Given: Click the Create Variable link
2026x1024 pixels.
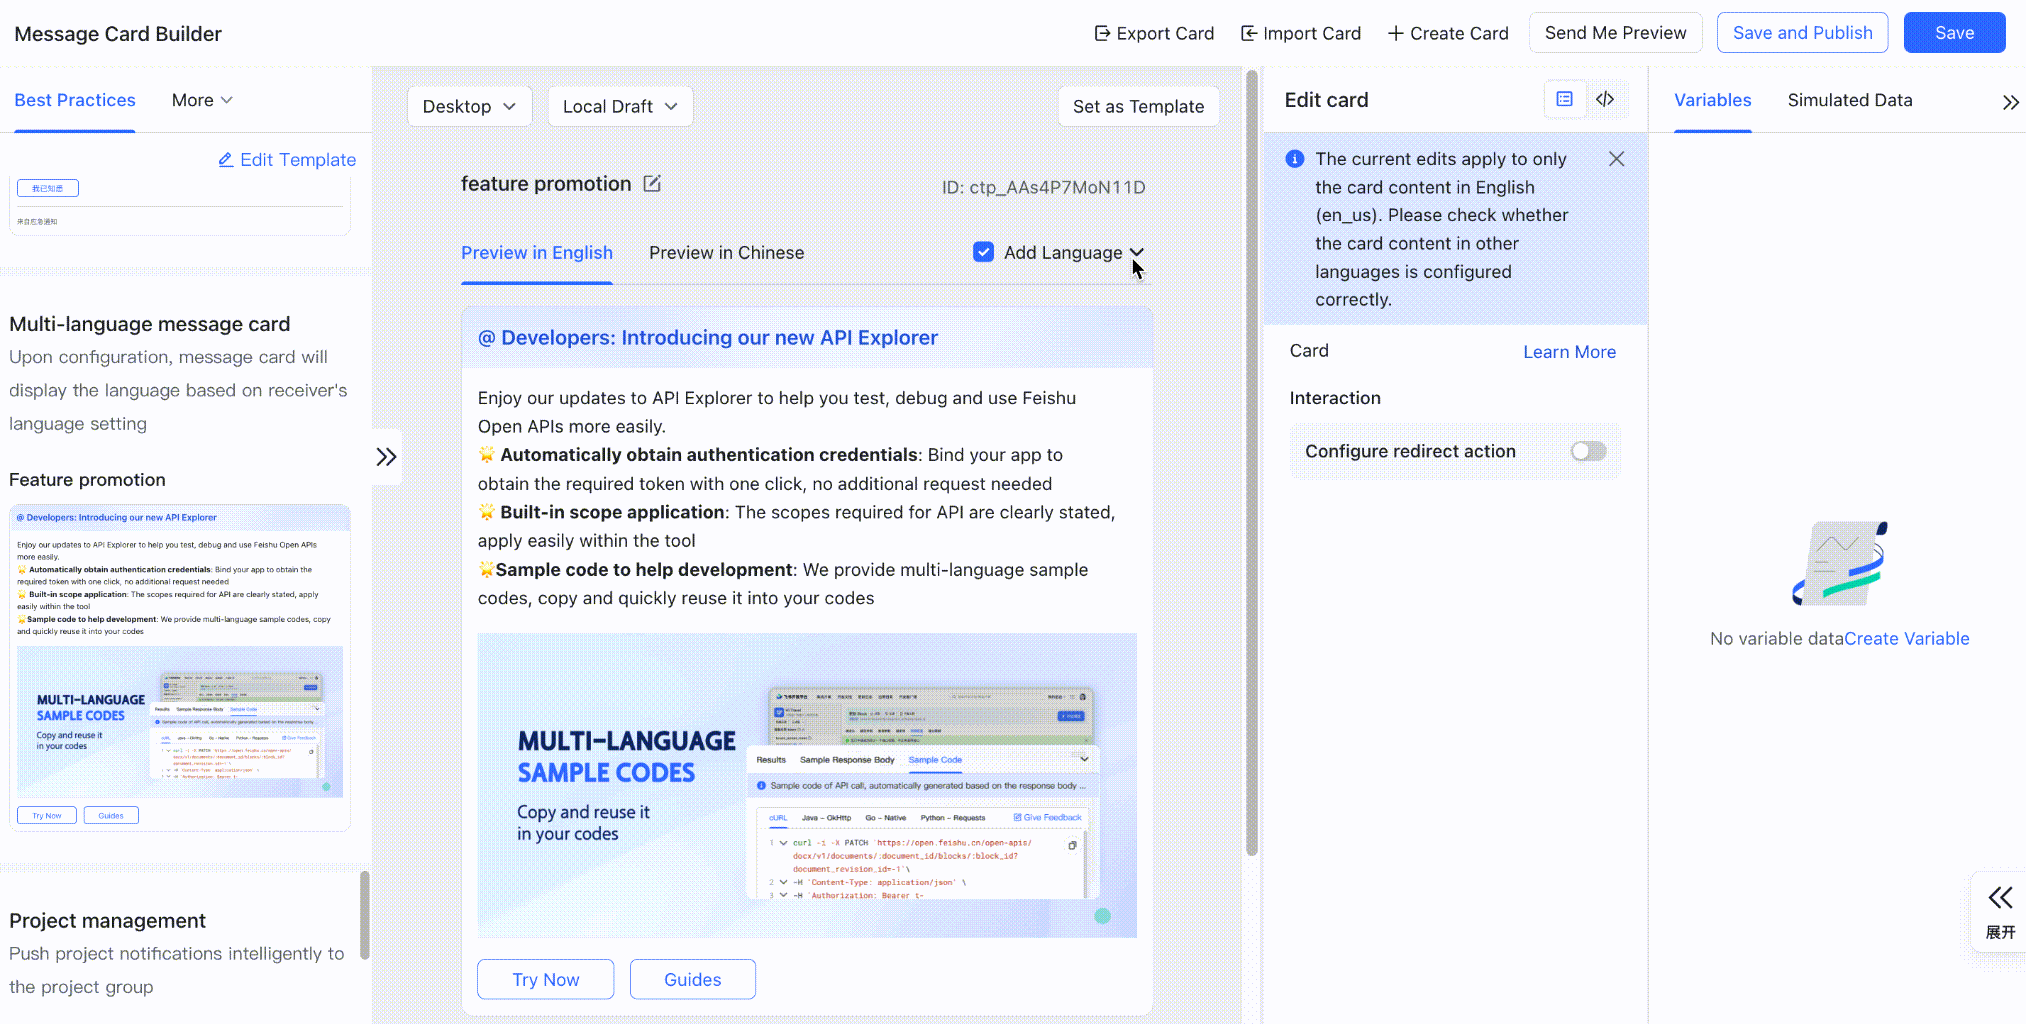Looking at the screenshot, I should click(1907, 639).
